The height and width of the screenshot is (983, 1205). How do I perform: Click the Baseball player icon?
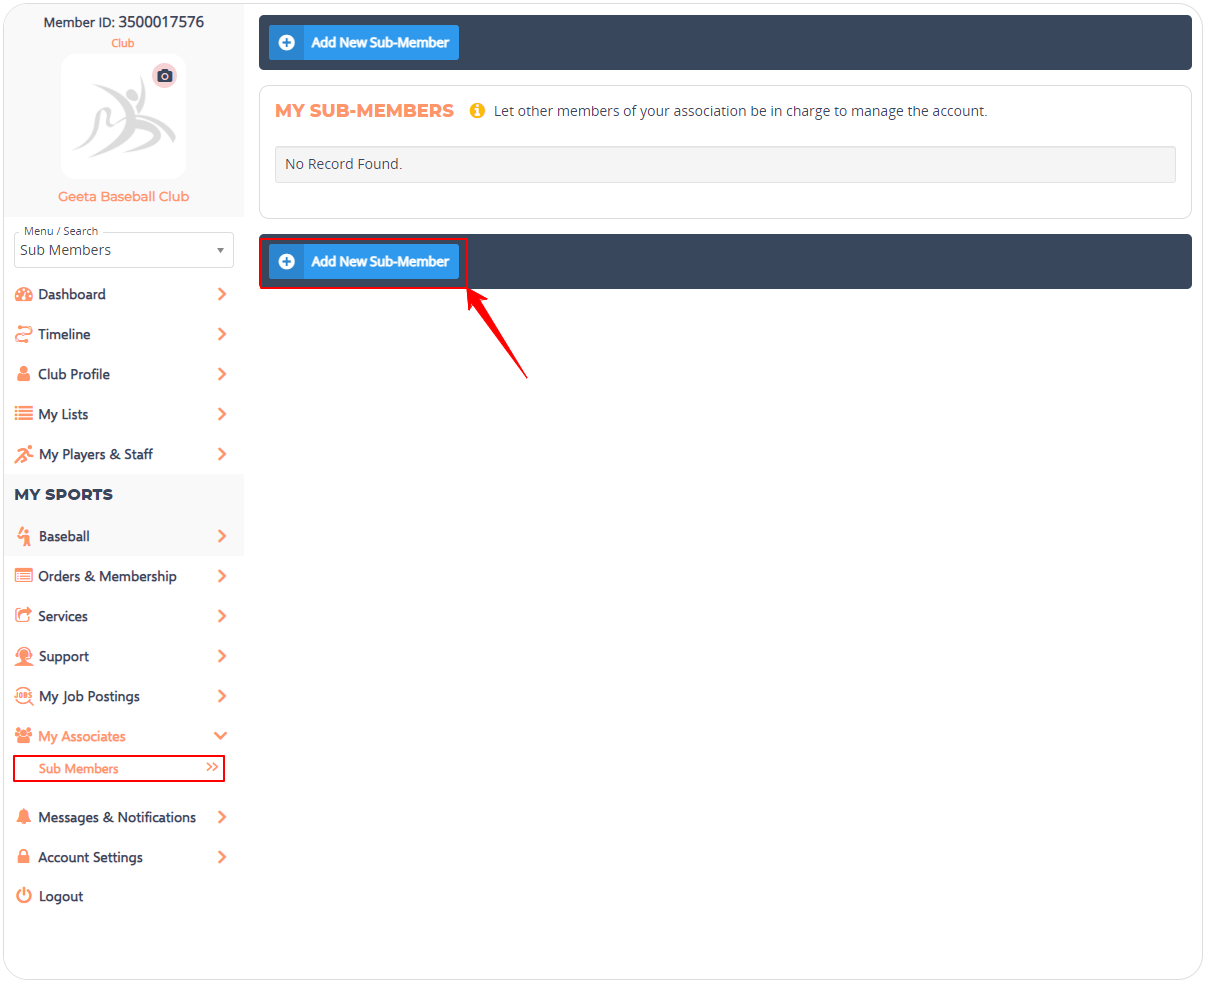coord(24,536)
